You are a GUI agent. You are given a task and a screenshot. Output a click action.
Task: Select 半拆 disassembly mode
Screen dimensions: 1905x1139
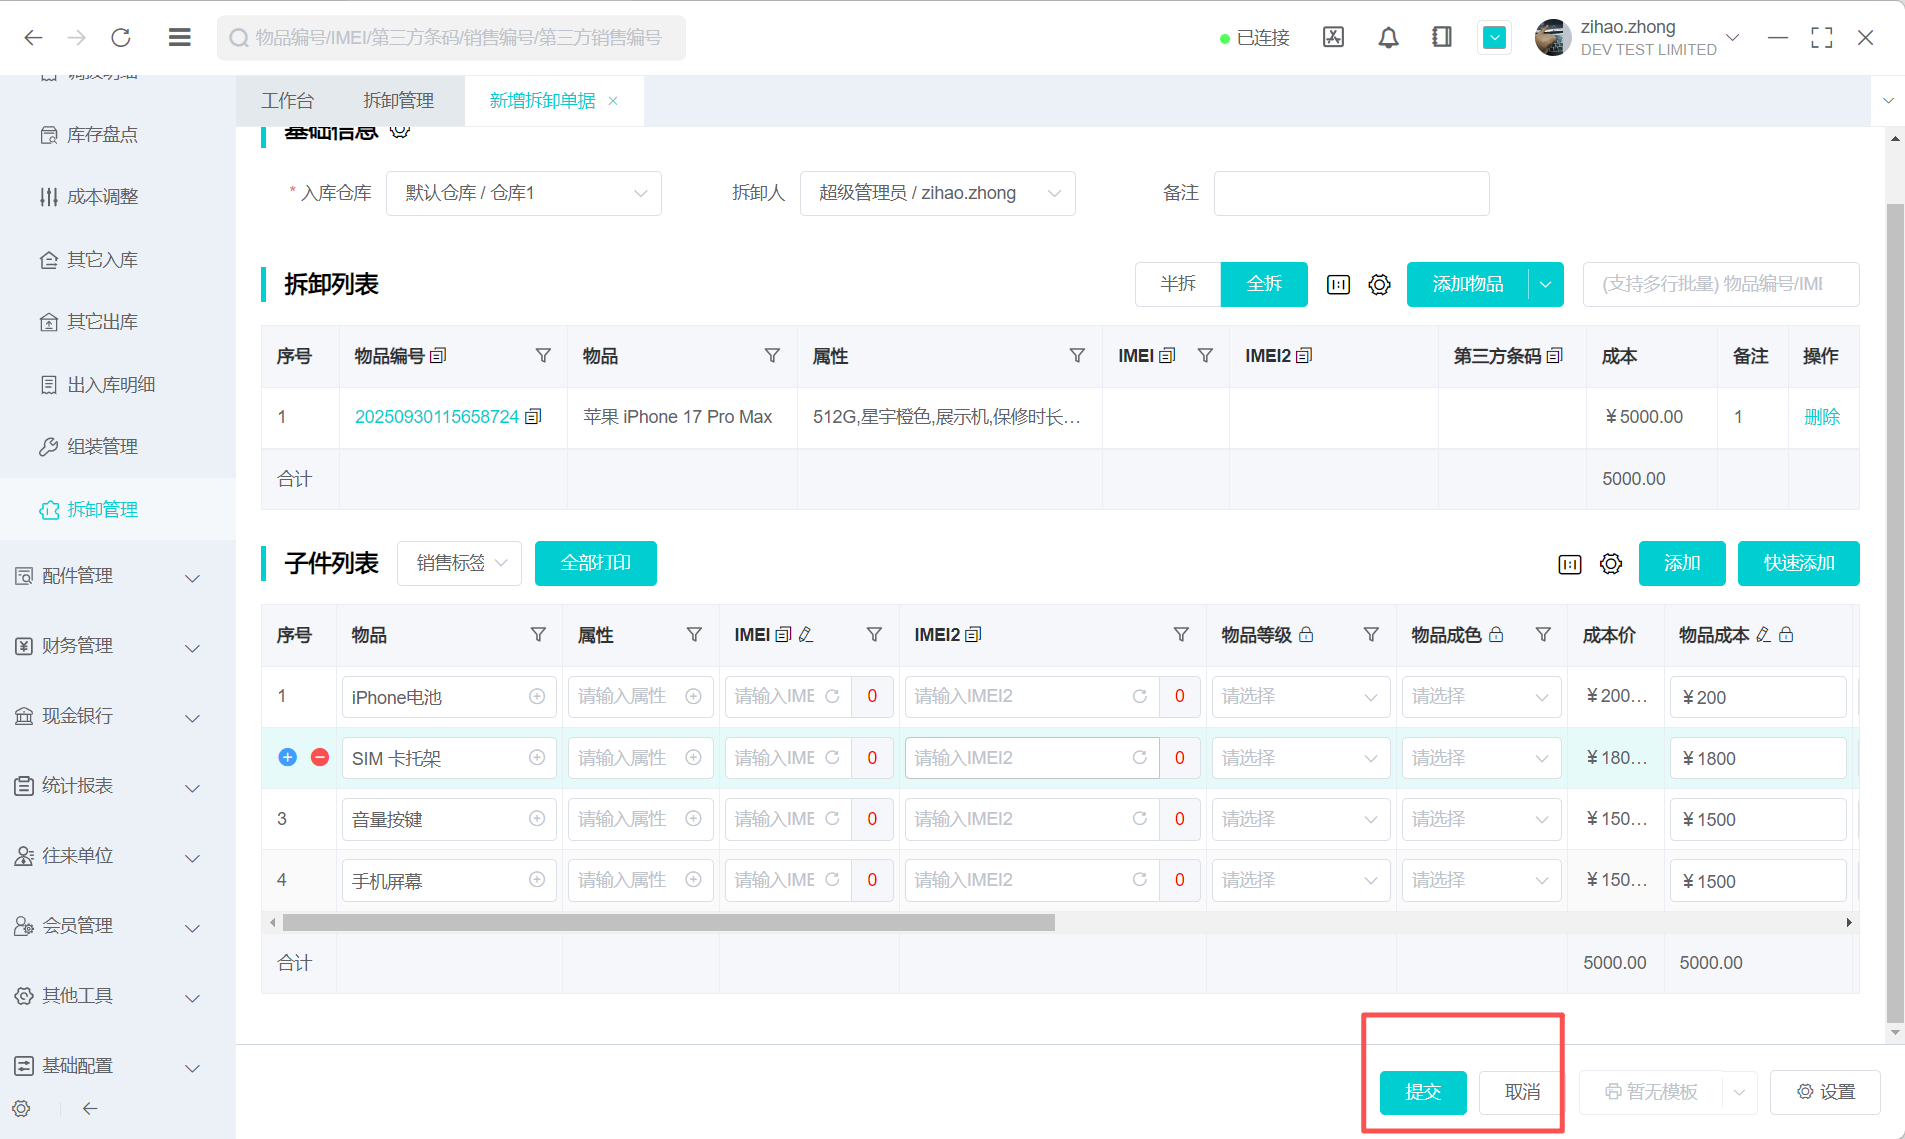click(1177, 284)
